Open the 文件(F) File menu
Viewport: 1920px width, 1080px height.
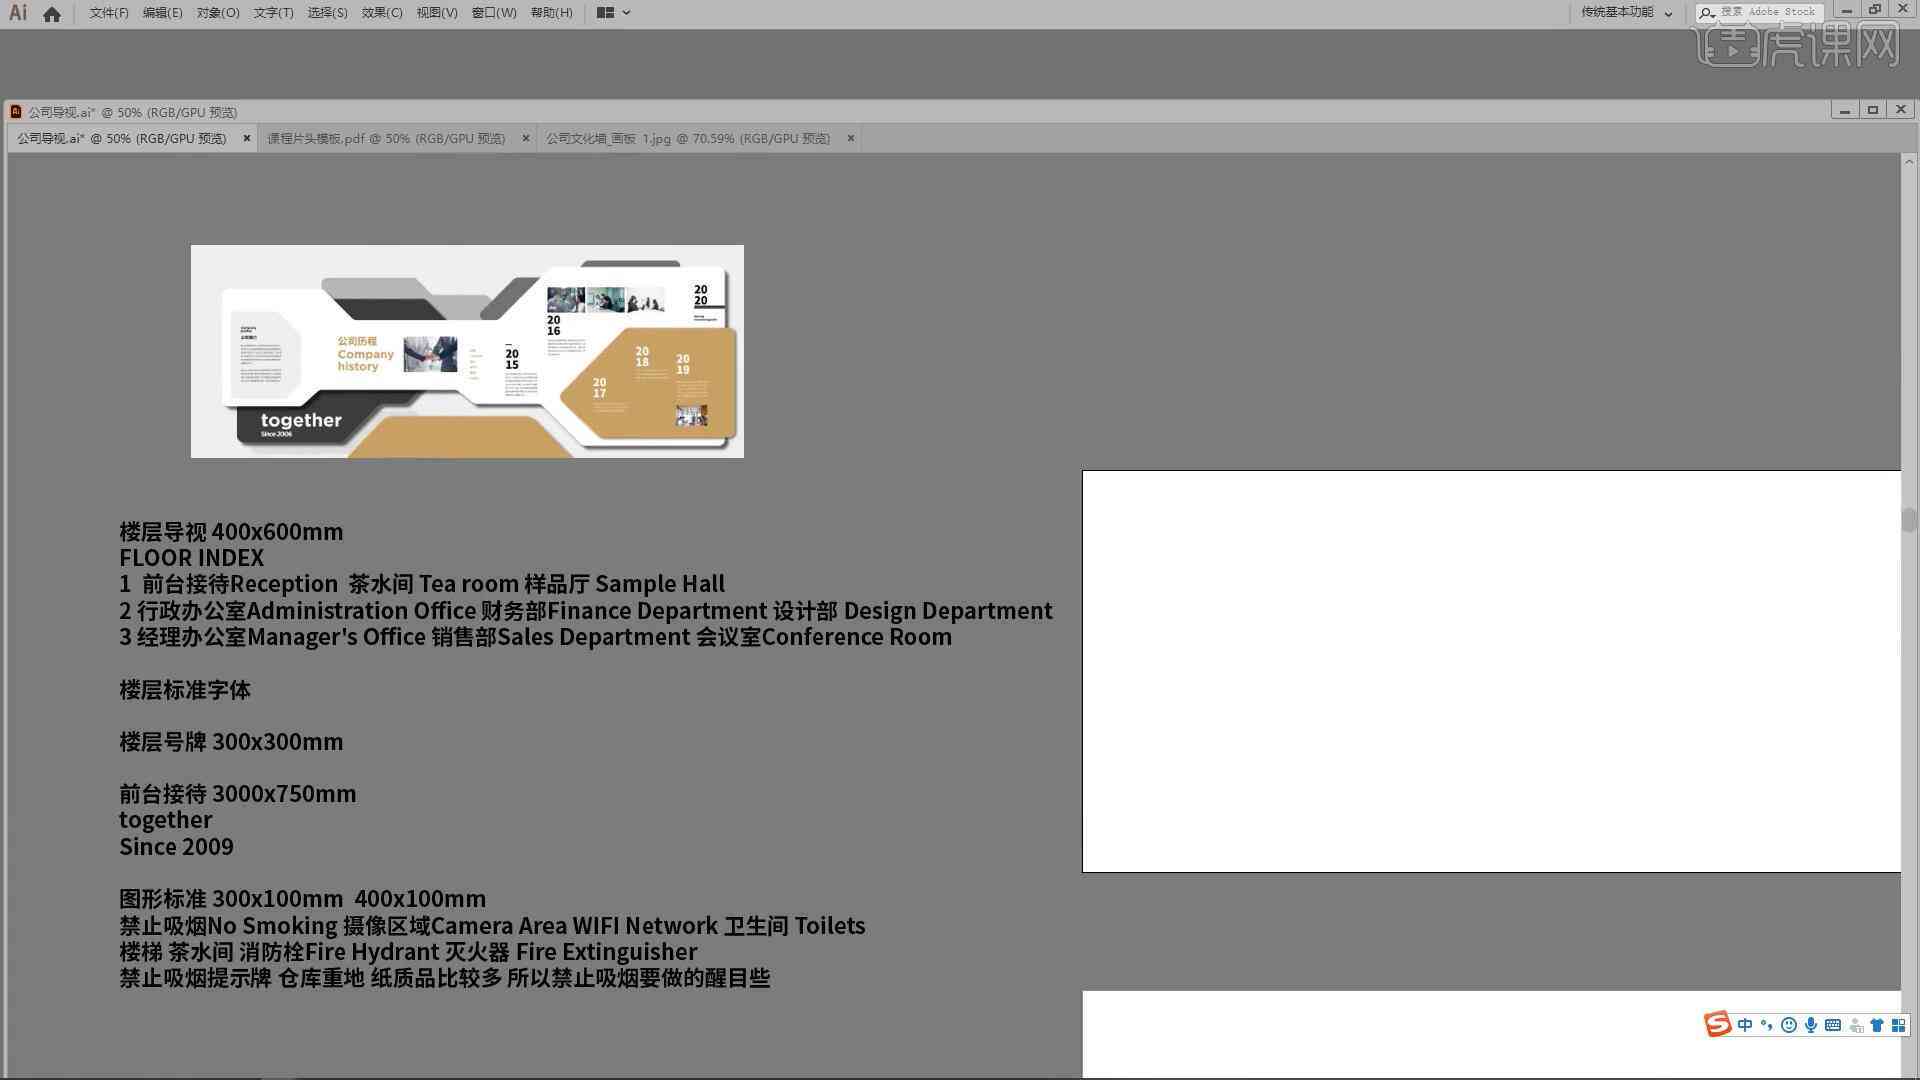(105, 12)
